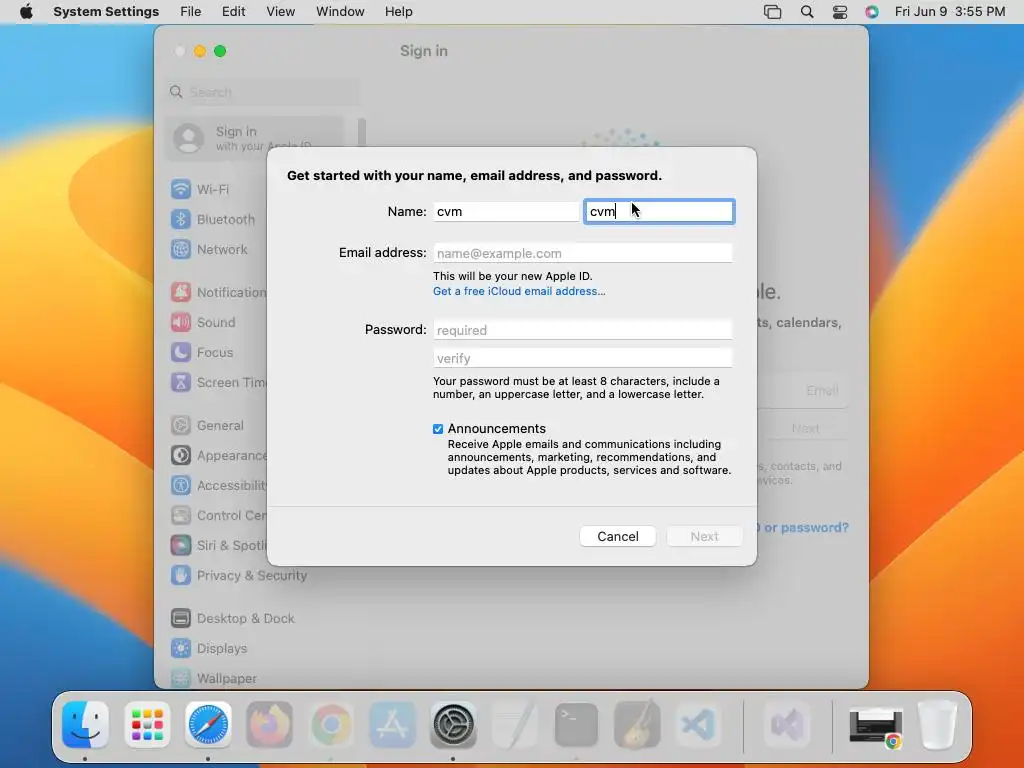Open Desktop & Dock icon
The height and width of the screenshot is (768, 1024).
pos(181,618)
